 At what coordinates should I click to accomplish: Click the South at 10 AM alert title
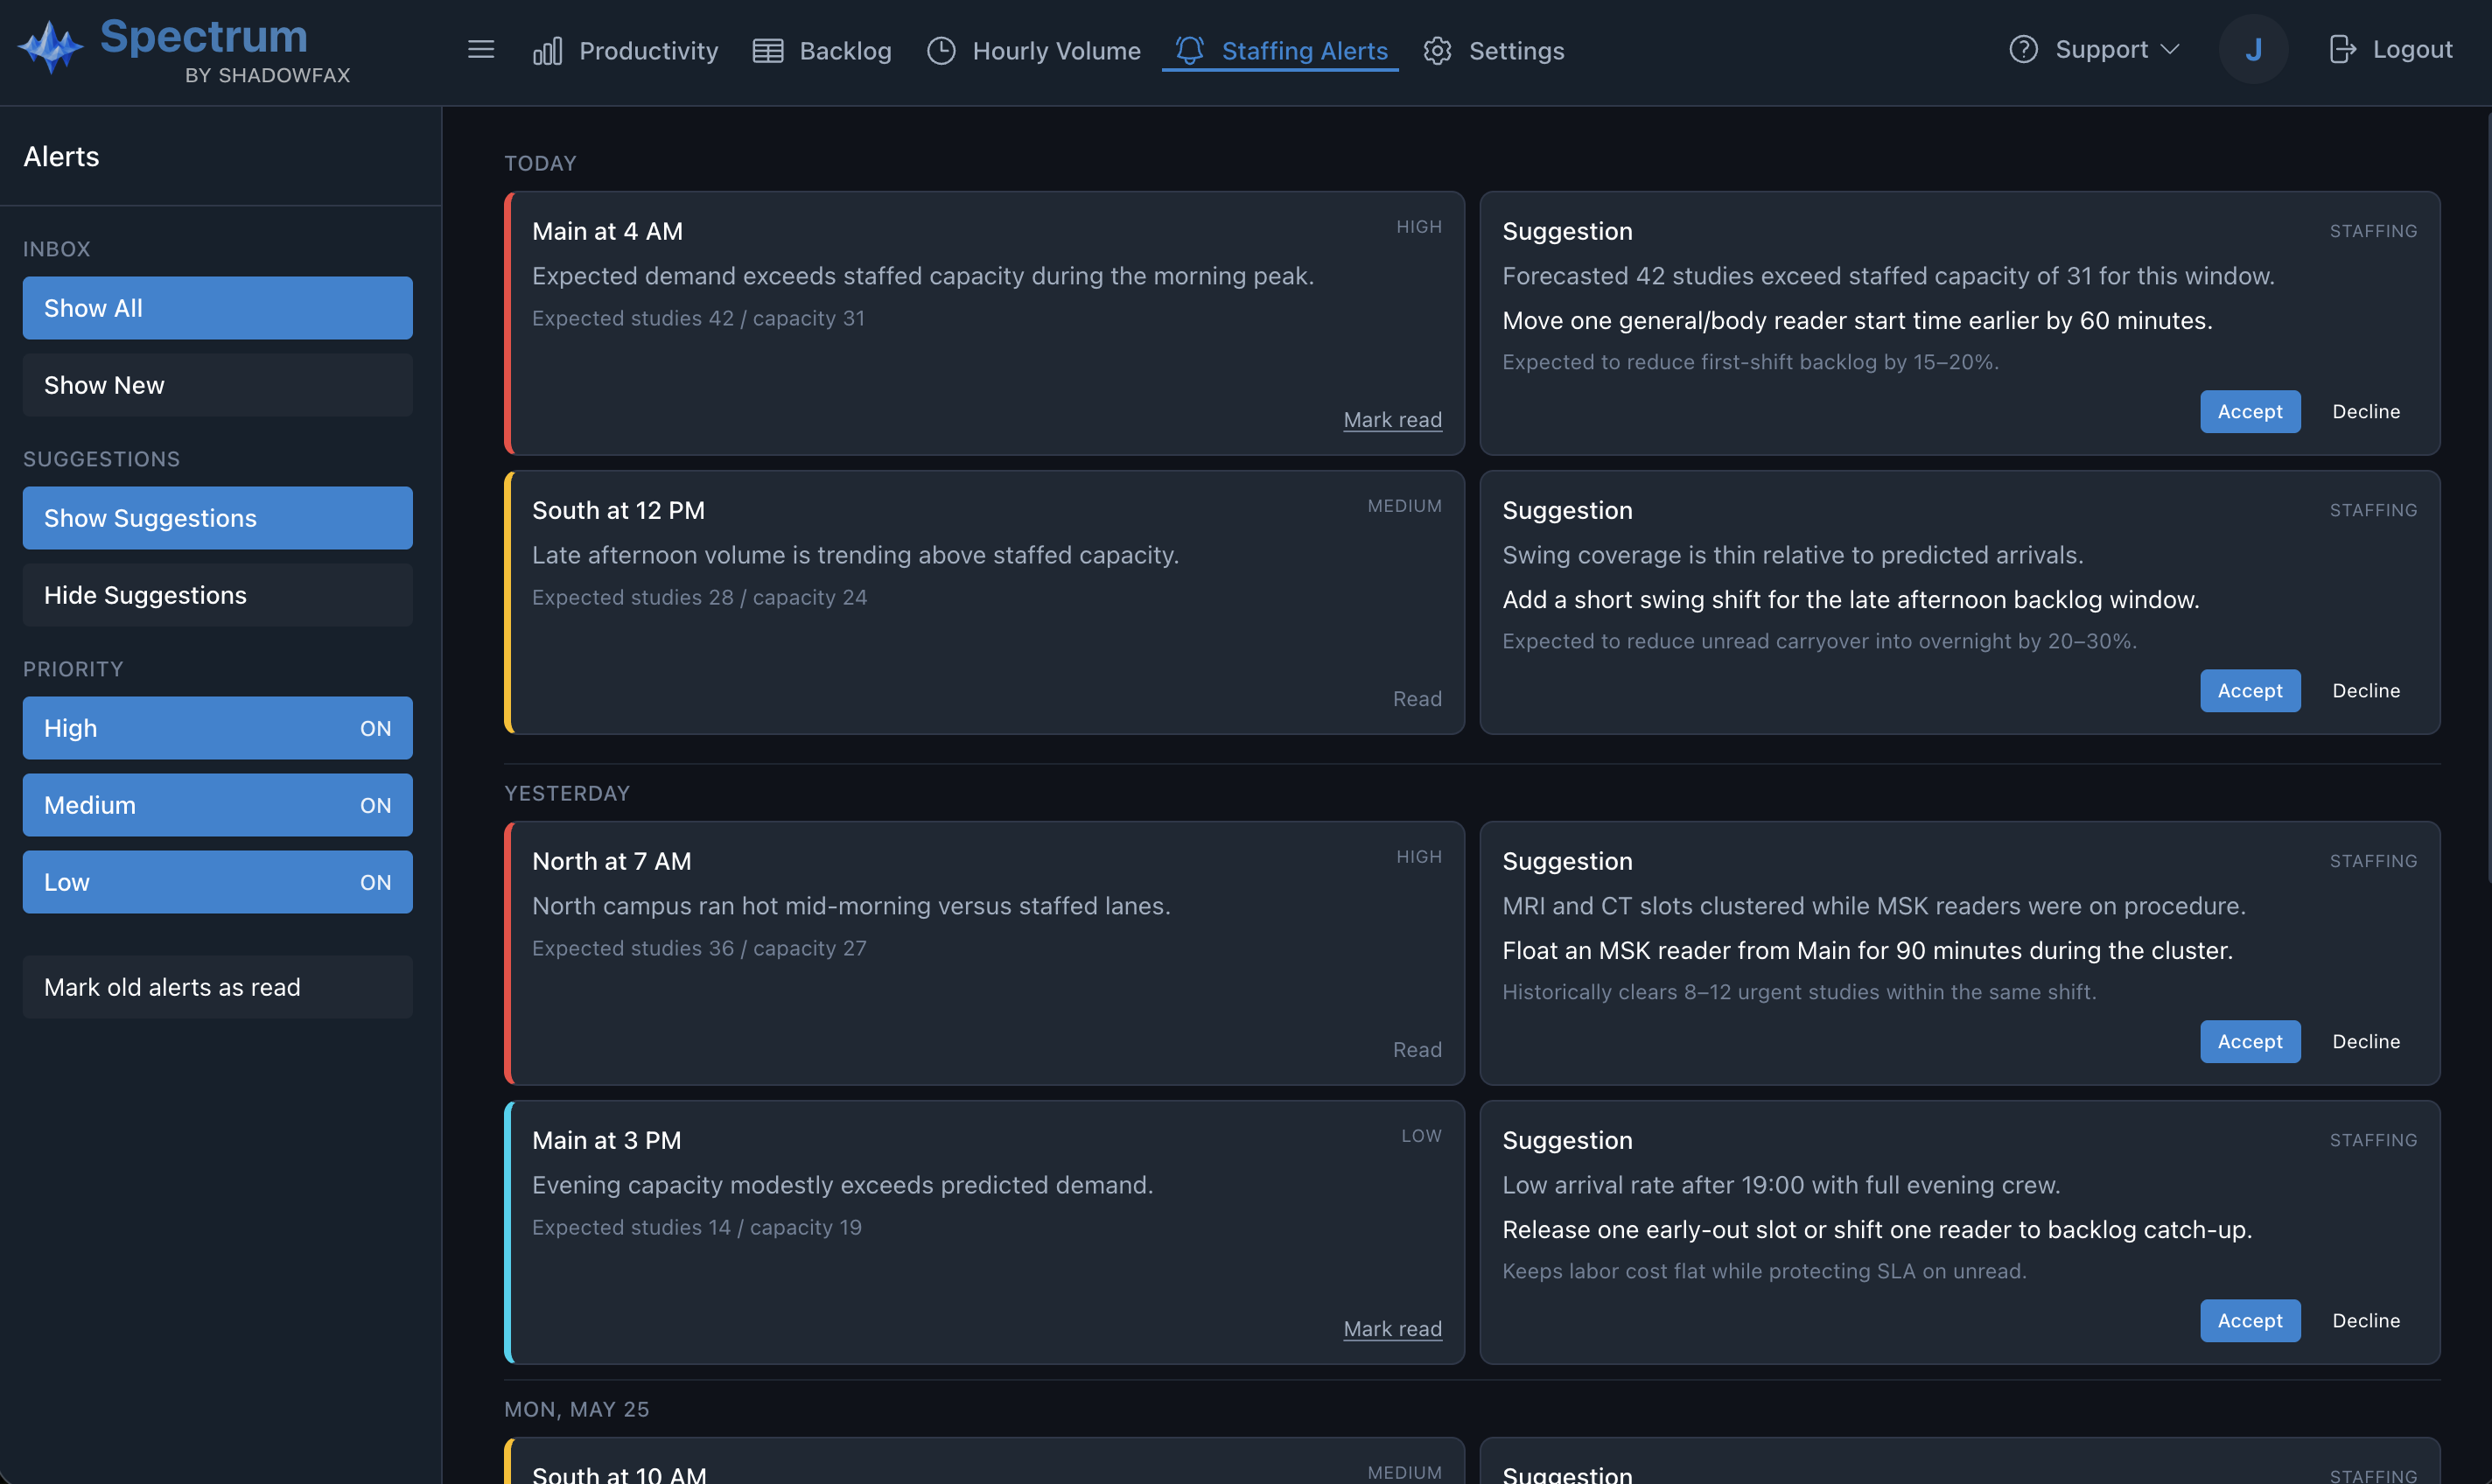pyautogui.click(x=619, y=1474)
